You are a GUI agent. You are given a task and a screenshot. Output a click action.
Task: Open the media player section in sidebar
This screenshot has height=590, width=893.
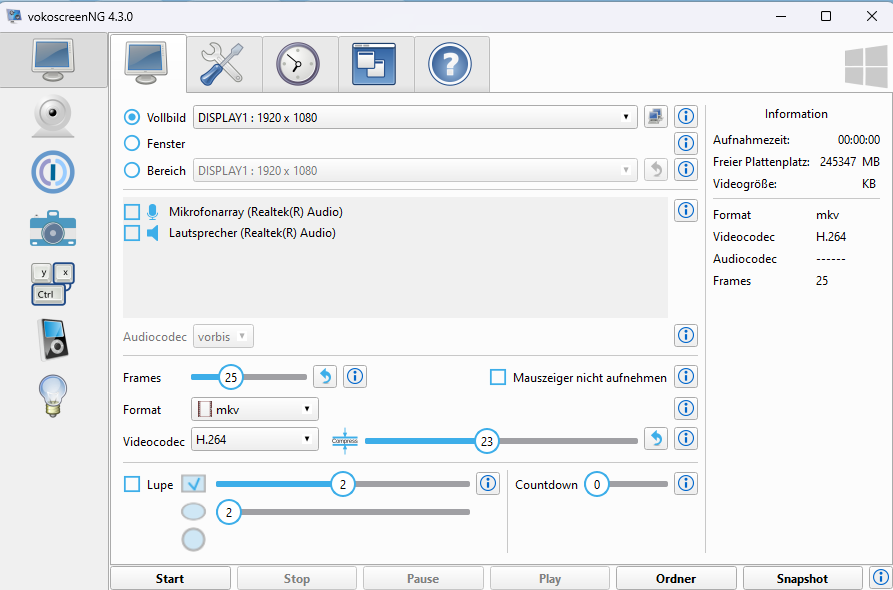pos(53,340)
